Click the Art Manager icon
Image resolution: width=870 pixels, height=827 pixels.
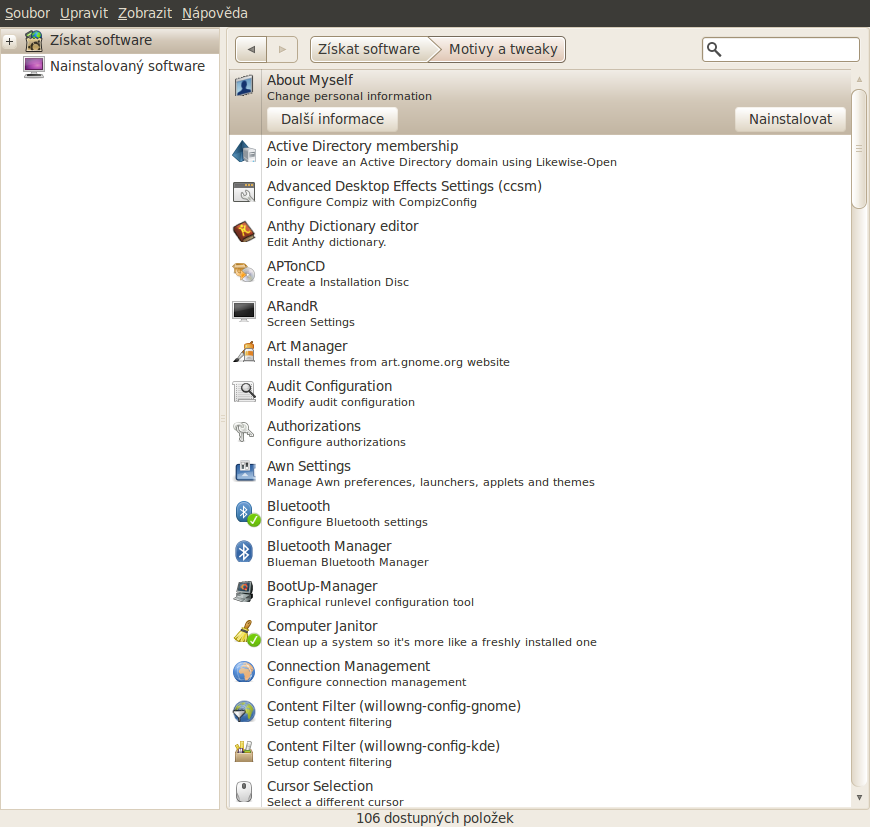pyautogui.click(x=244, y=352)
